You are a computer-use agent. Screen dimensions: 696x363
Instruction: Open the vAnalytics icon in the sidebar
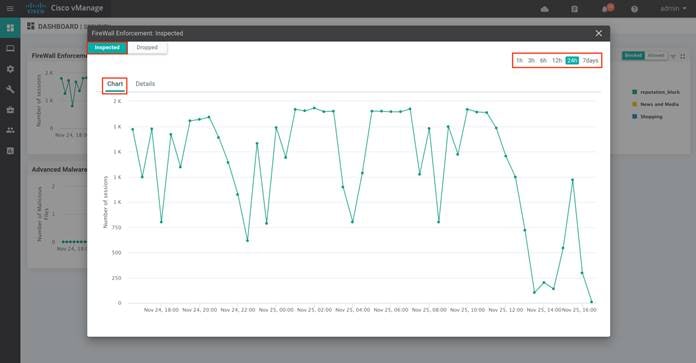pos(10,151)
